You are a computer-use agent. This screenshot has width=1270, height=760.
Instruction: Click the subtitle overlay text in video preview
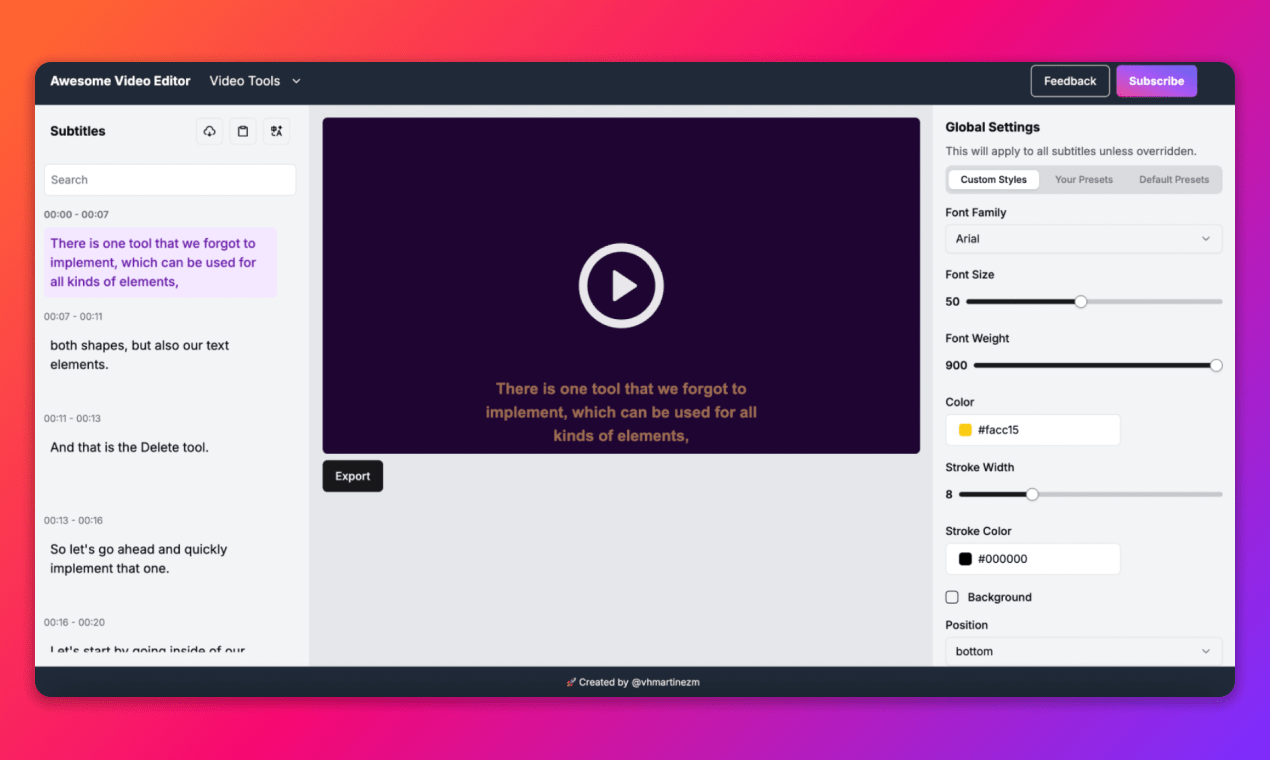point(621,412)
